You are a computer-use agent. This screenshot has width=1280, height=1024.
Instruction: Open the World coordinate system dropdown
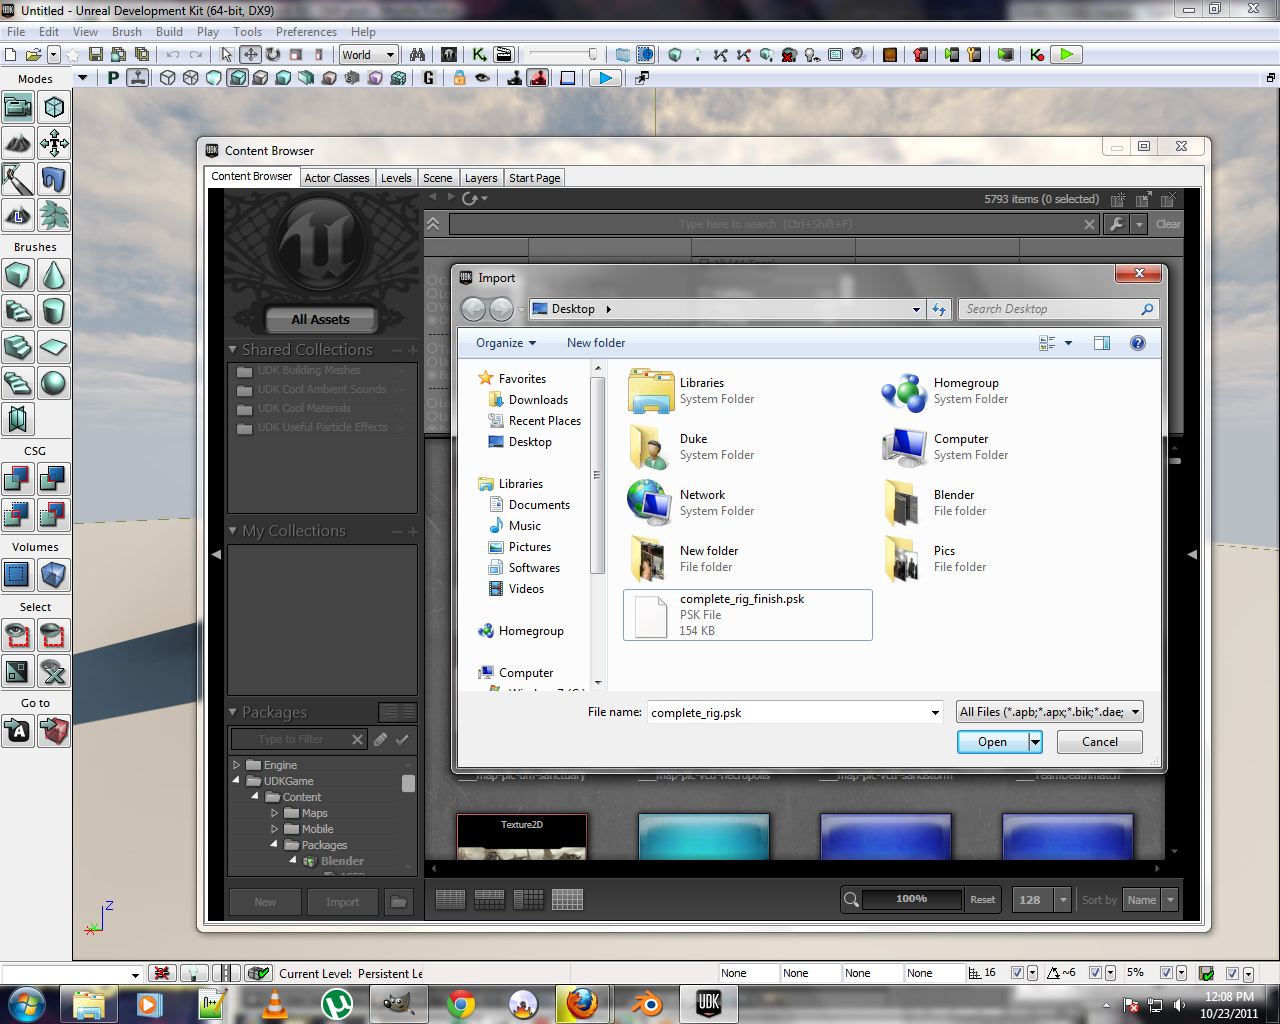[x=369, y=55]
